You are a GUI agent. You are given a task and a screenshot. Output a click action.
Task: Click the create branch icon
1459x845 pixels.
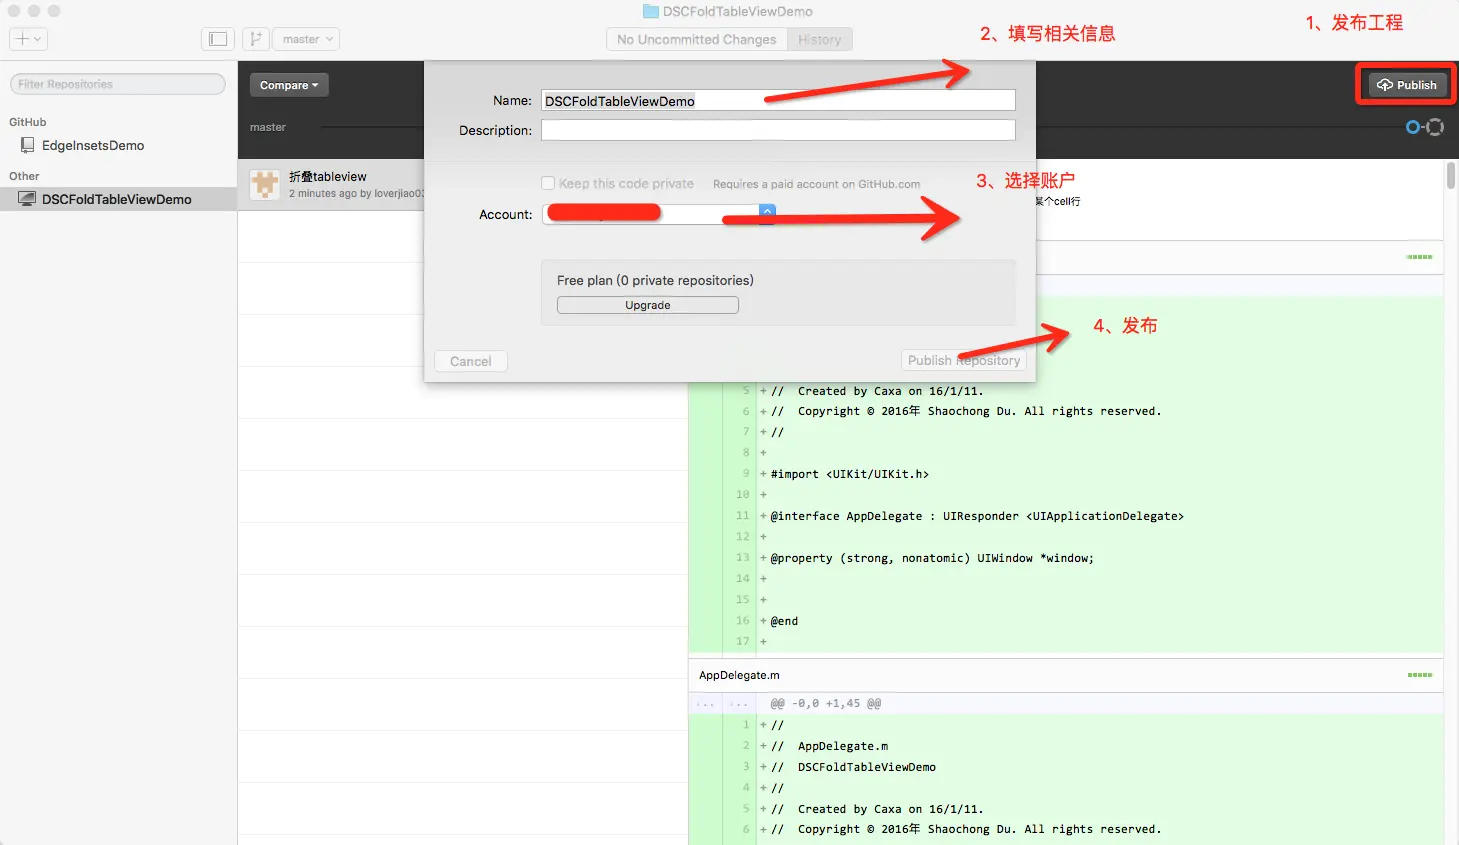point(255,39)
